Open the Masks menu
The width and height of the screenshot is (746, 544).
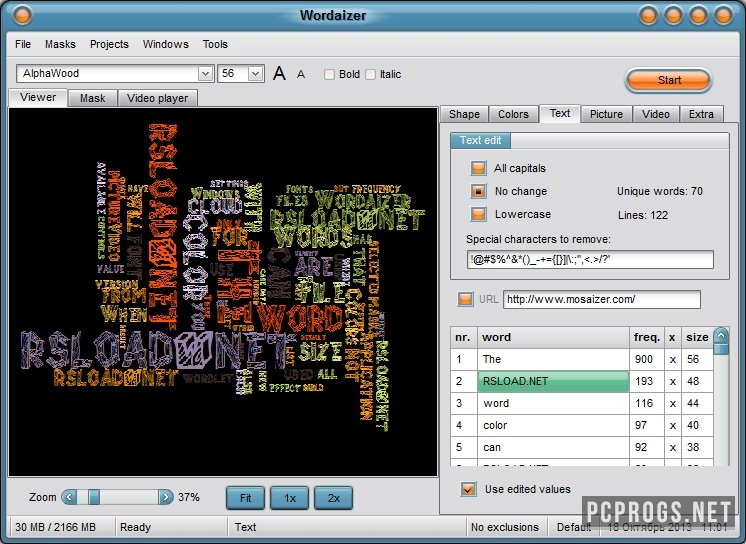coord(60,44)
